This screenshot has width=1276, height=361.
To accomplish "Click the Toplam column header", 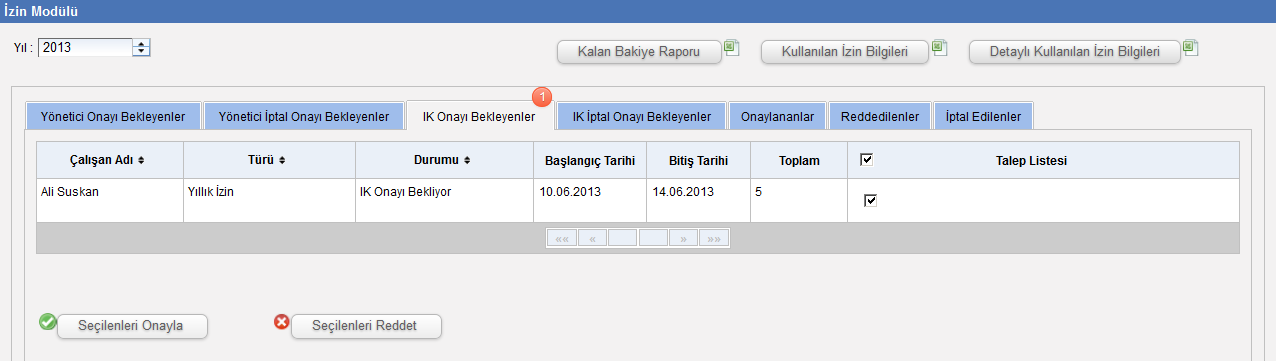I will 799,160.
